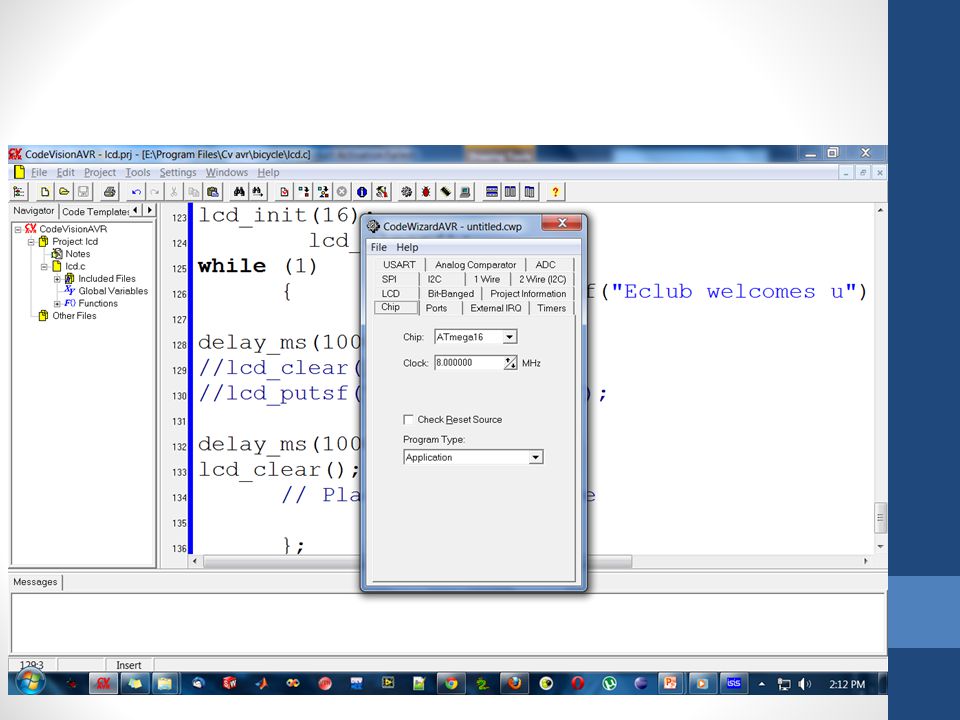The image size is (960, 720).
Task: Open the Chip selection dropdown
Action: [x=509, y=337]
